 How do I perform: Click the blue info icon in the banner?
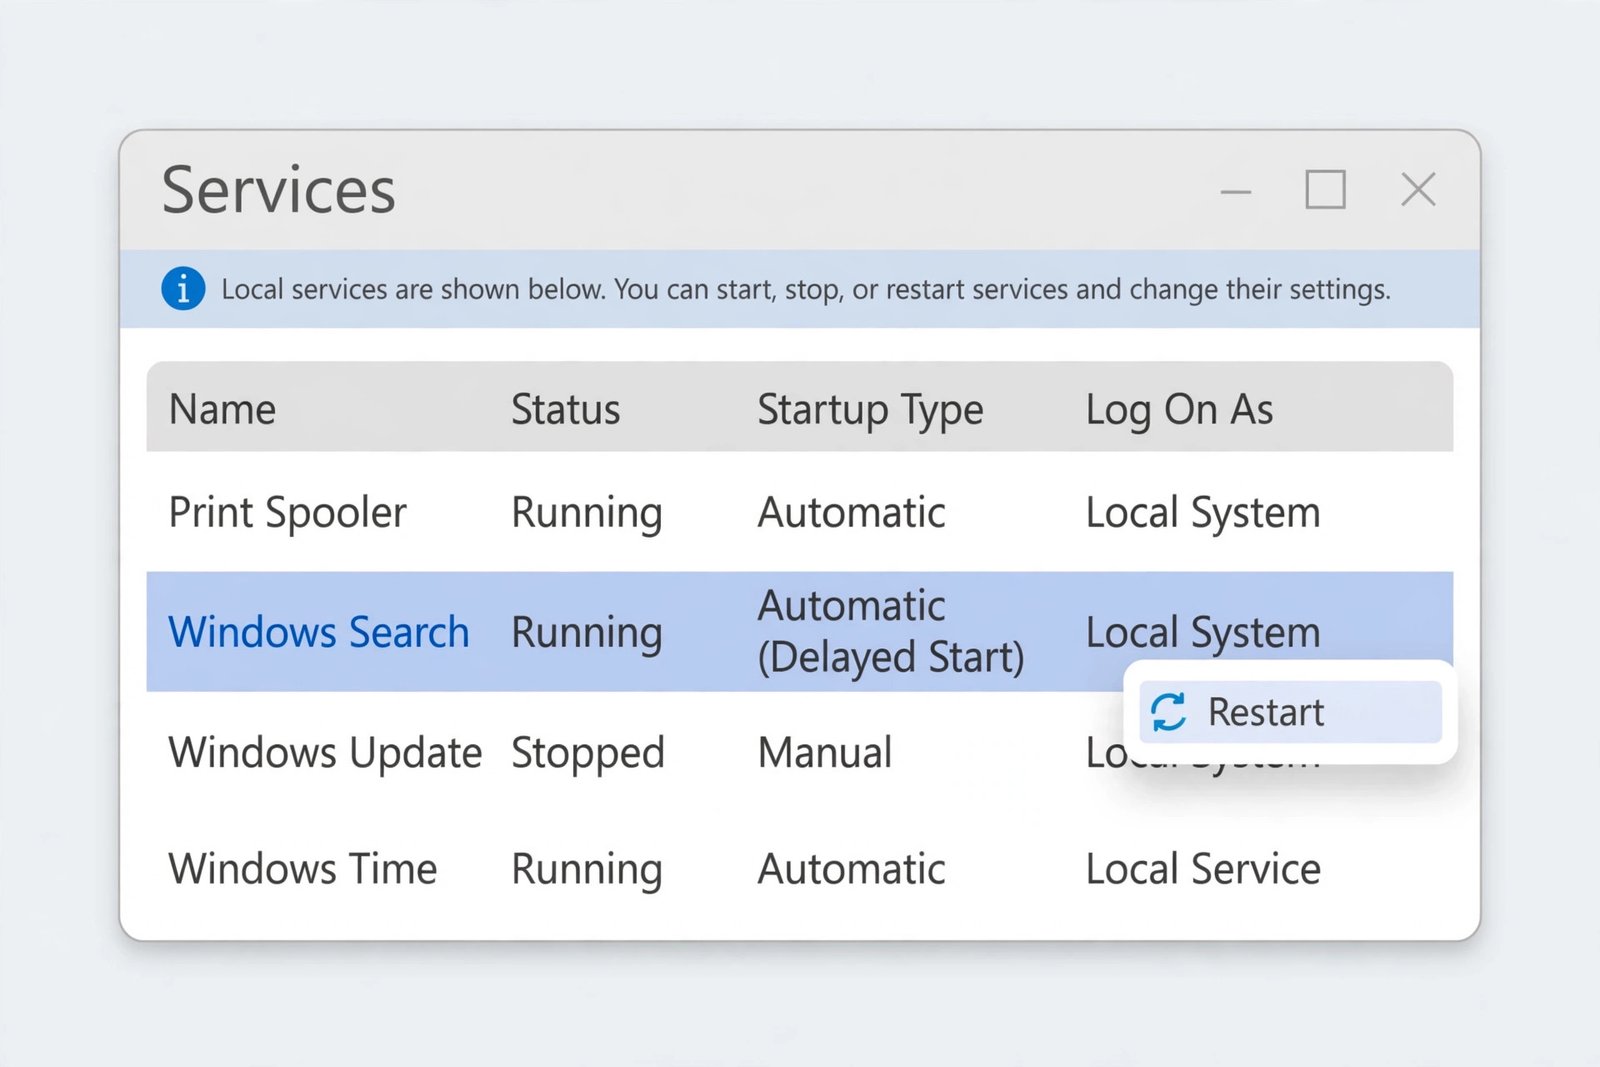coord(183,289)
